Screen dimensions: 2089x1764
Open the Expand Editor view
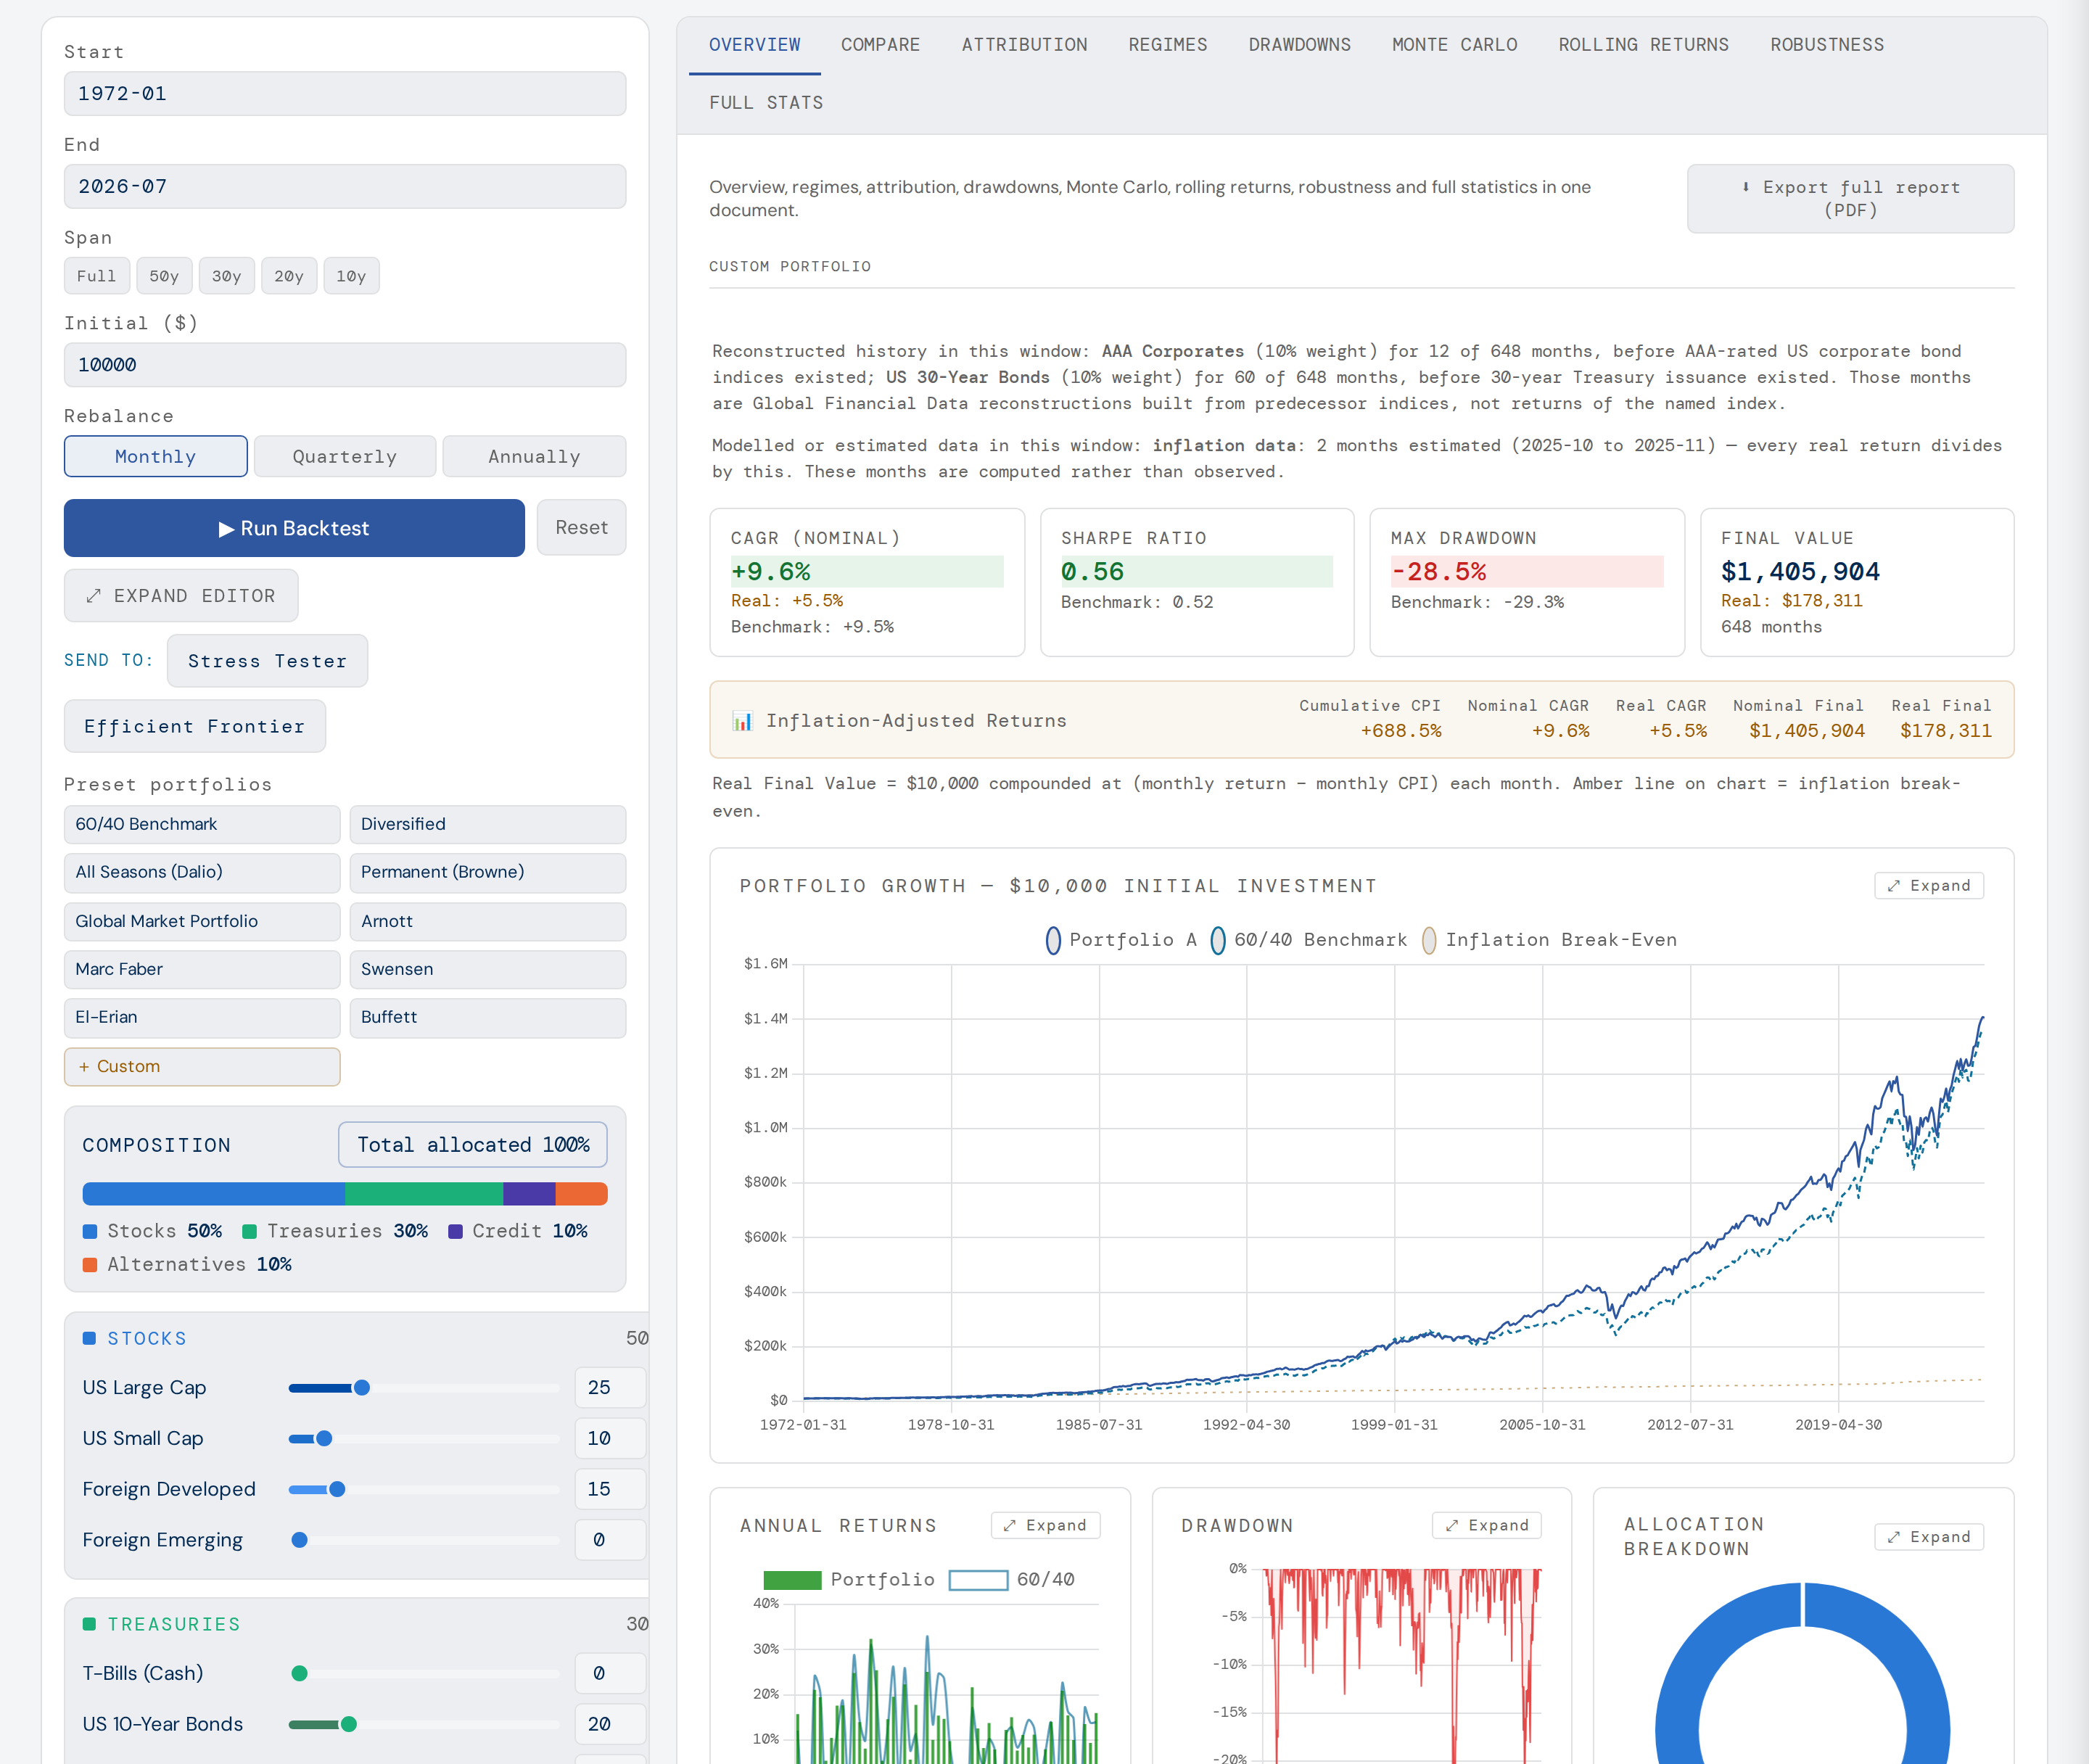pos(181,596)
